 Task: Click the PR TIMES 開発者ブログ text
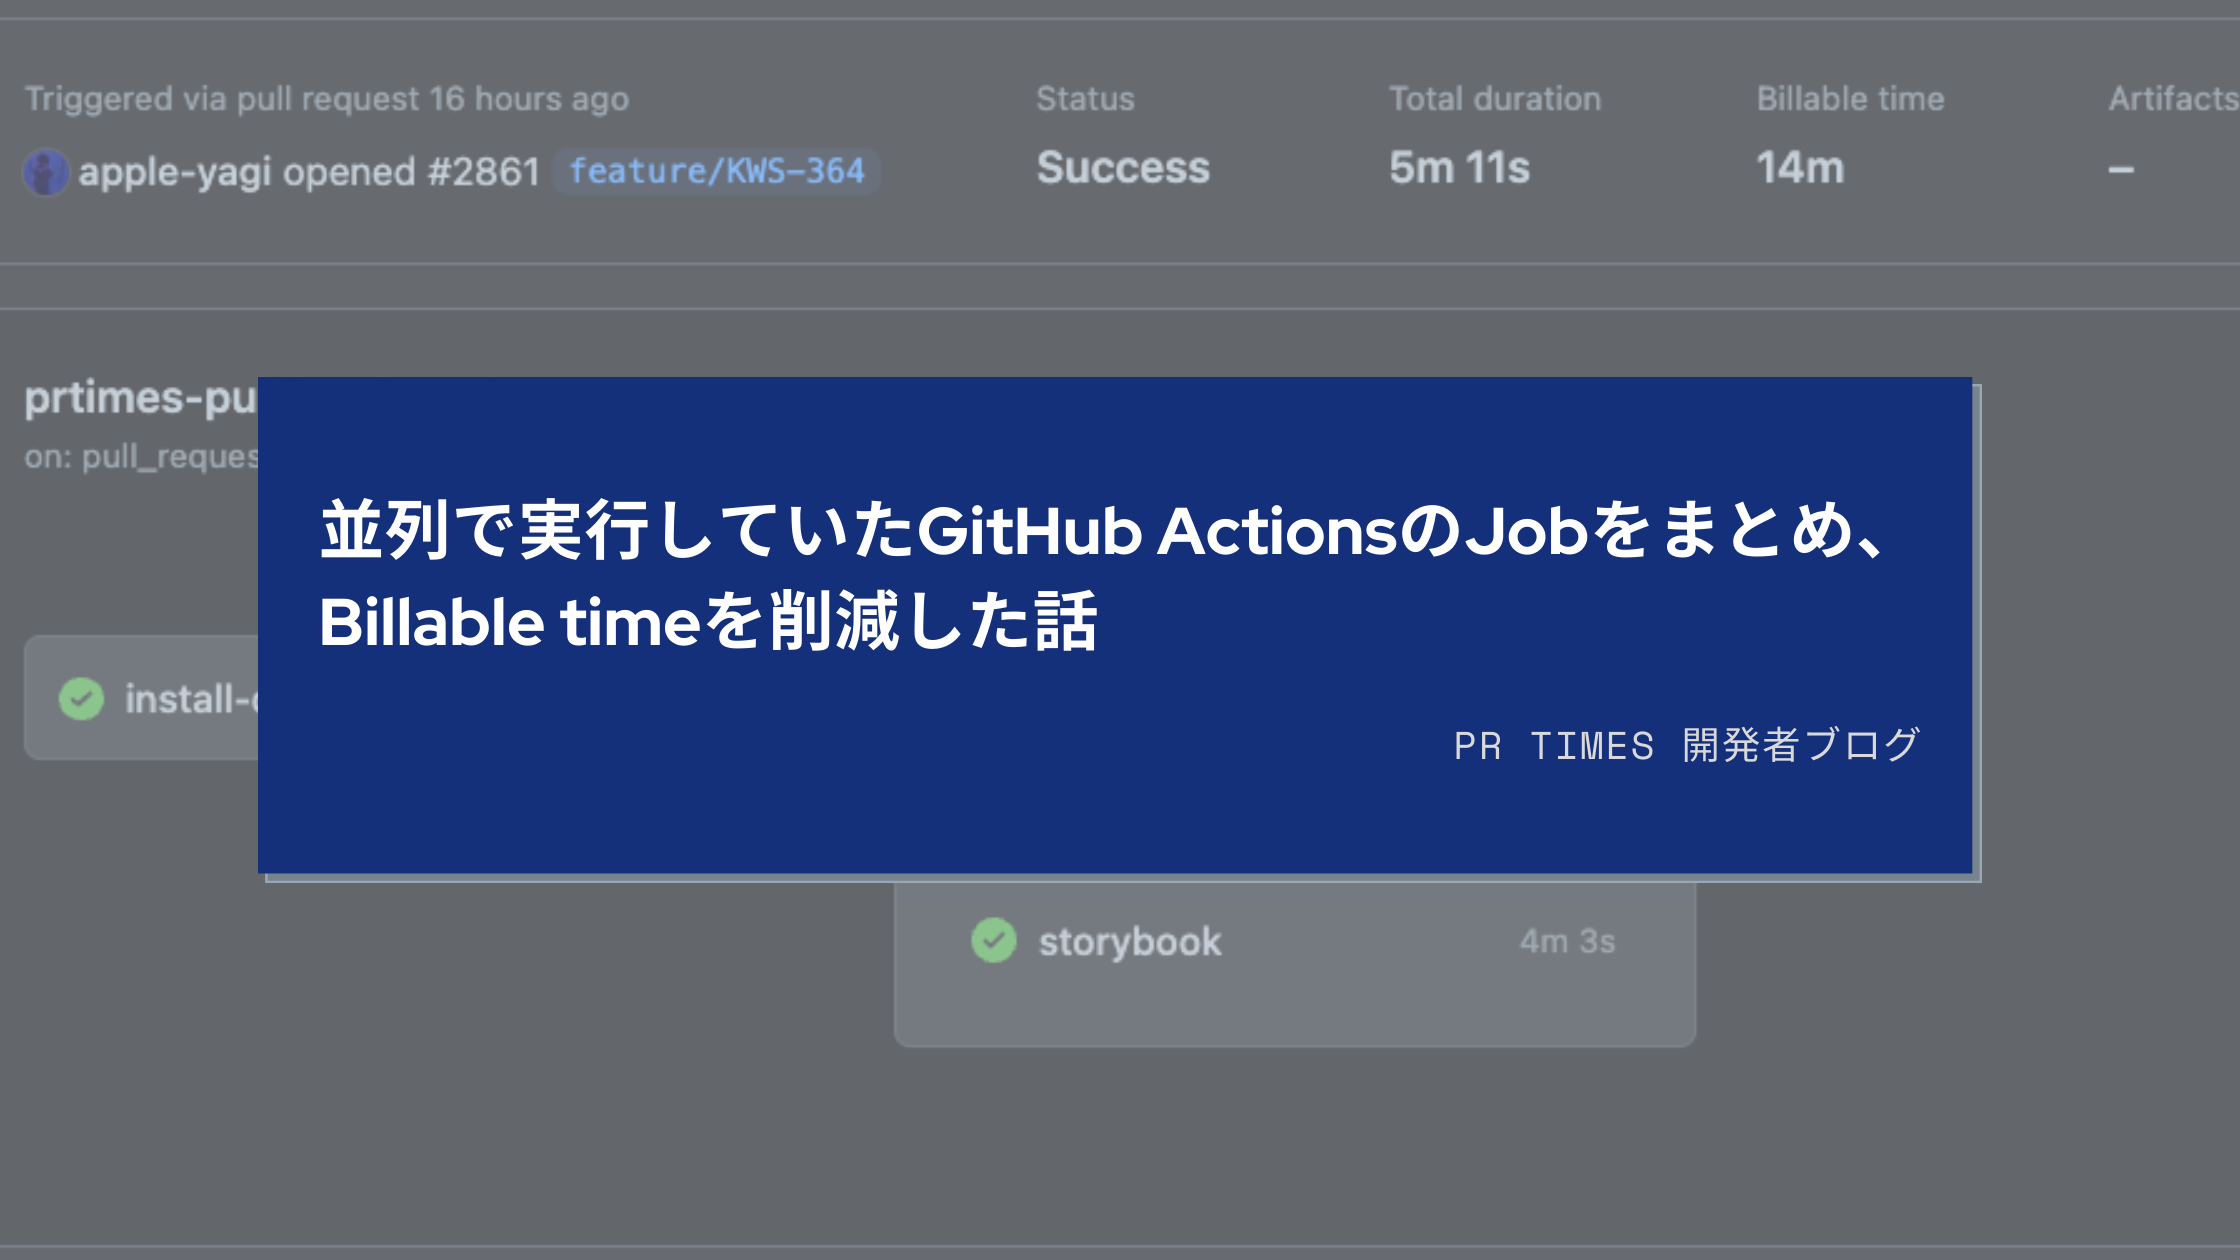point(1687,746)
